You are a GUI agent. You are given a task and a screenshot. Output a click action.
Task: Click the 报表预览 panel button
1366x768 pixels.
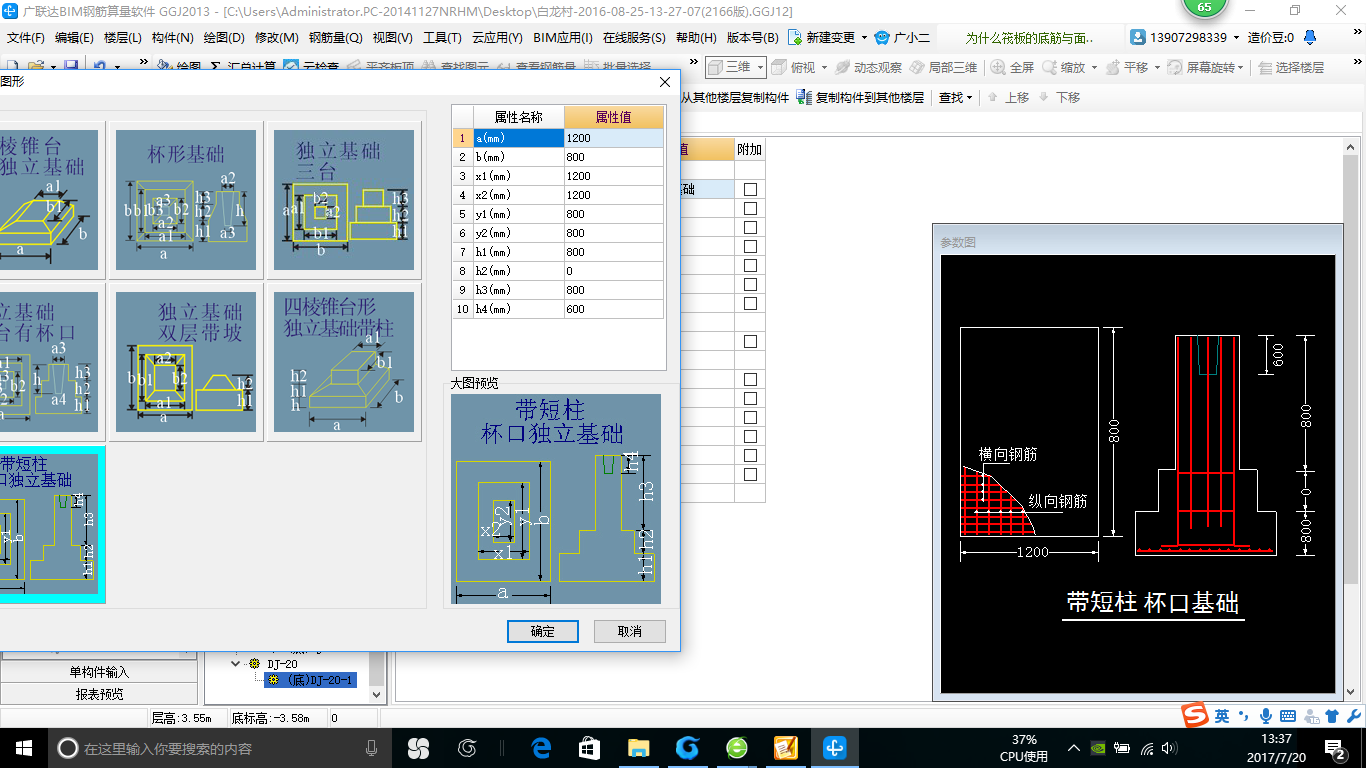click(99, 694)
